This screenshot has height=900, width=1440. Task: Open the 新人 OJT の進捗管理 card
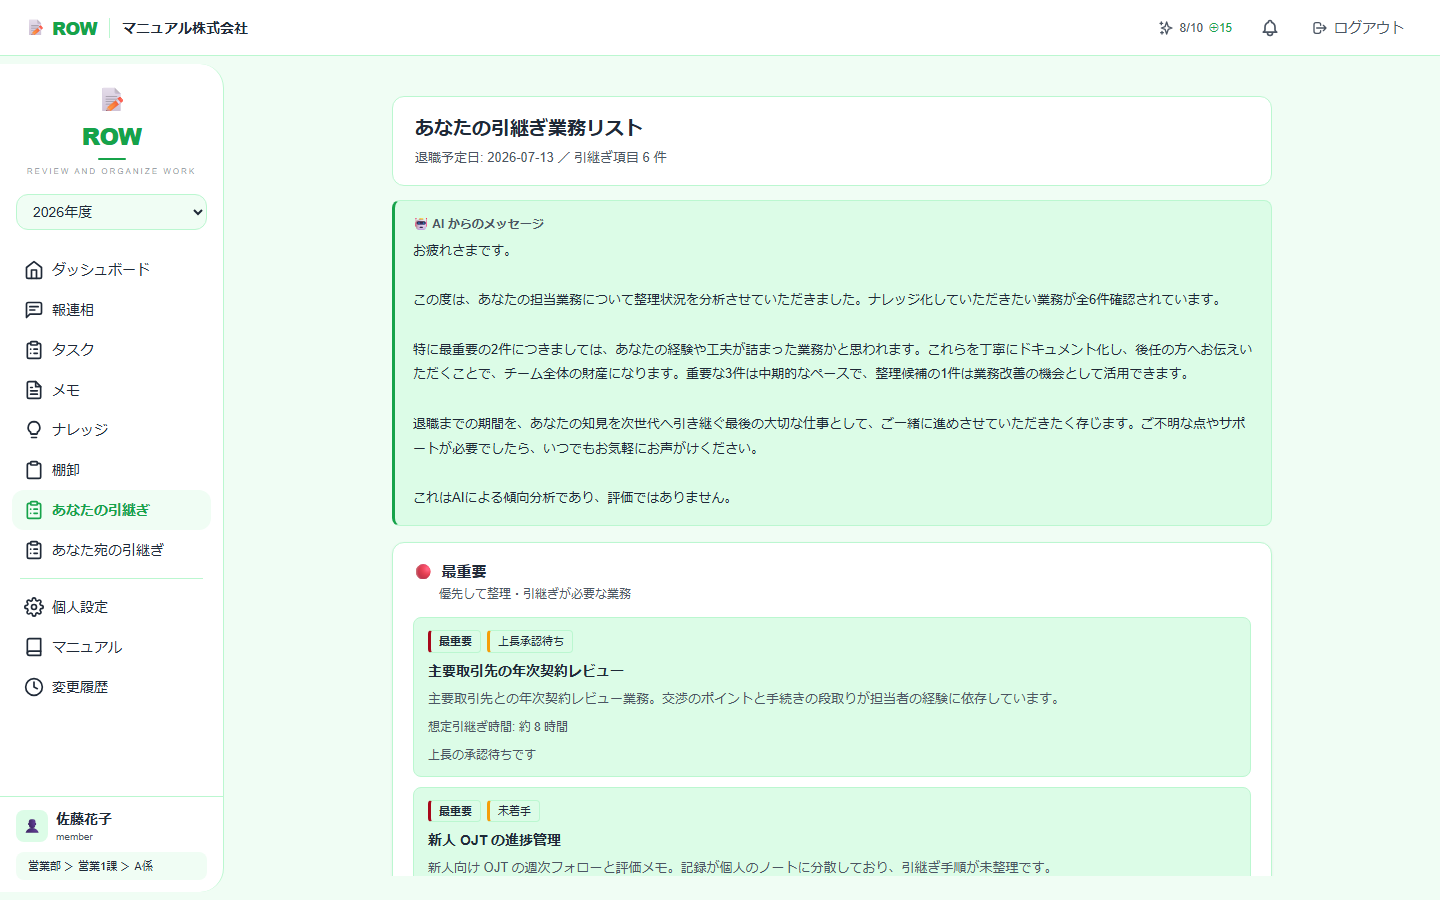(x=832, y=832)
